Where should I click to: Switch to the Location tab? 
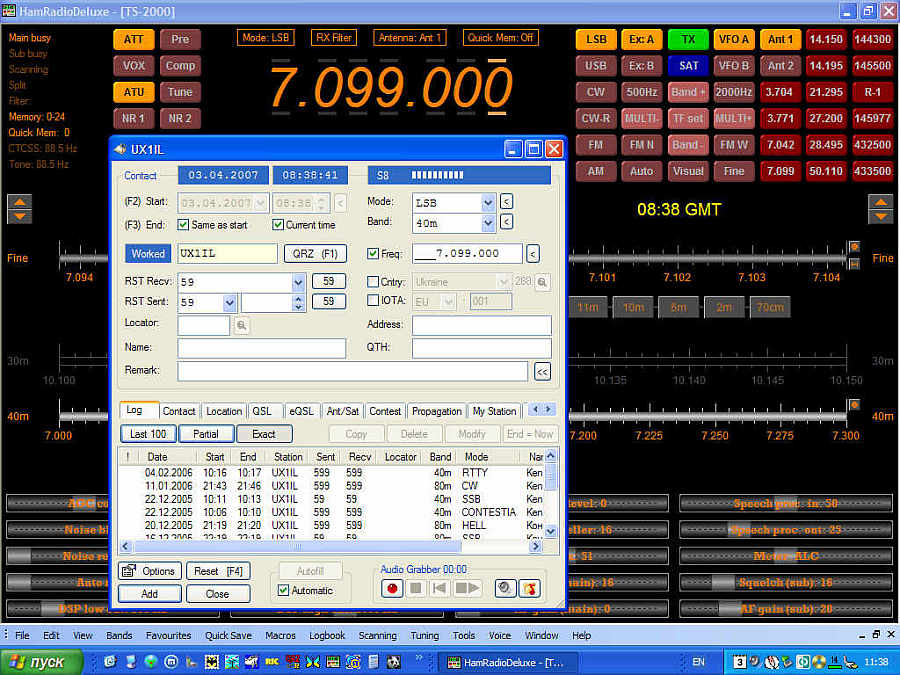(224, 411)
